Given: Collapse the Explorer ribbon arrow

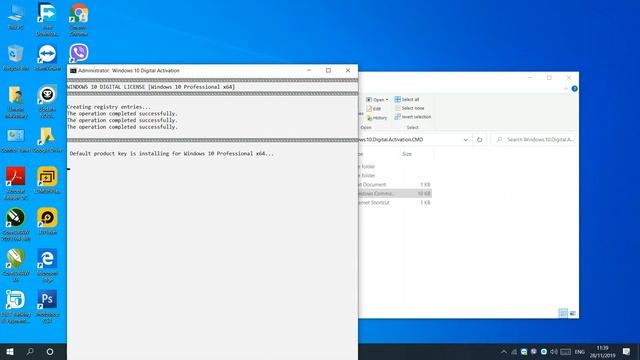Looking at the screenshot, I should pyautogui.click(x=566, y=89).
